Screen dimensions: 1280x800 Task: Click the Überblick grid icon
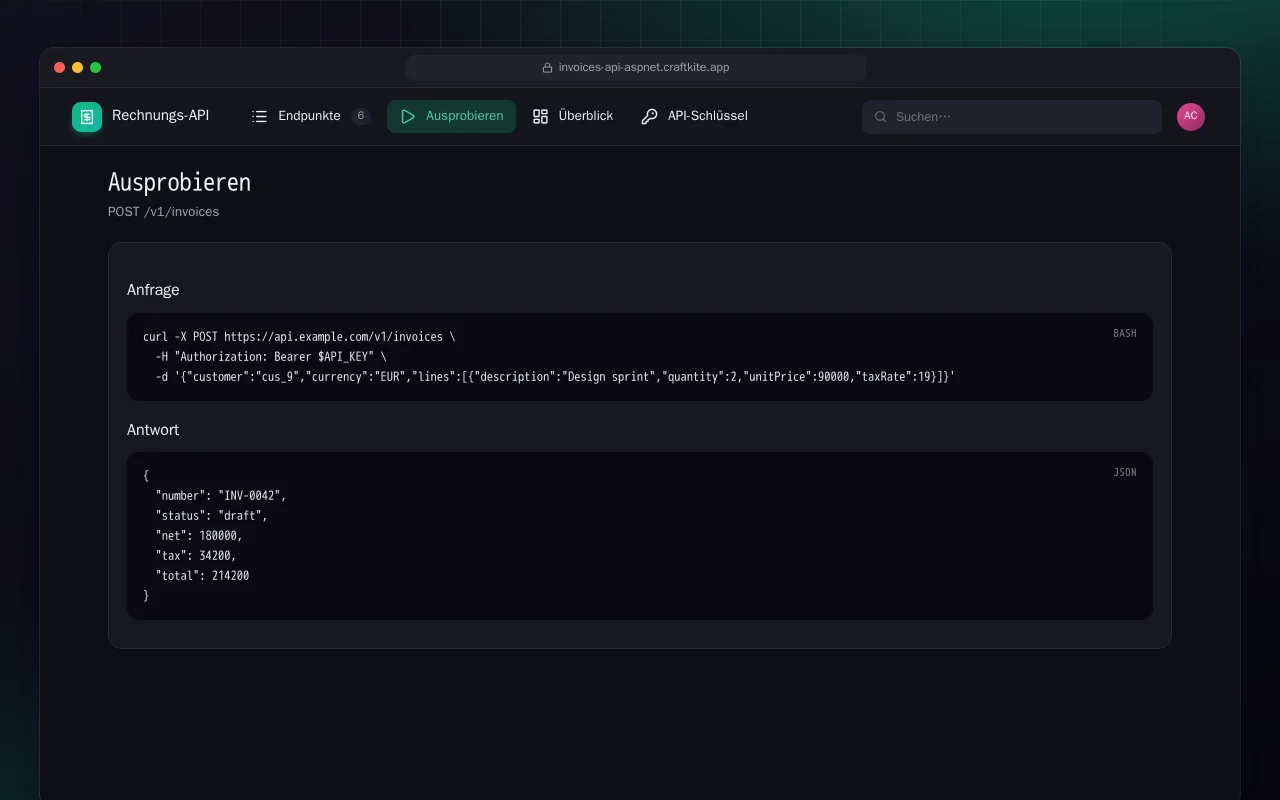tap(540, 116)
